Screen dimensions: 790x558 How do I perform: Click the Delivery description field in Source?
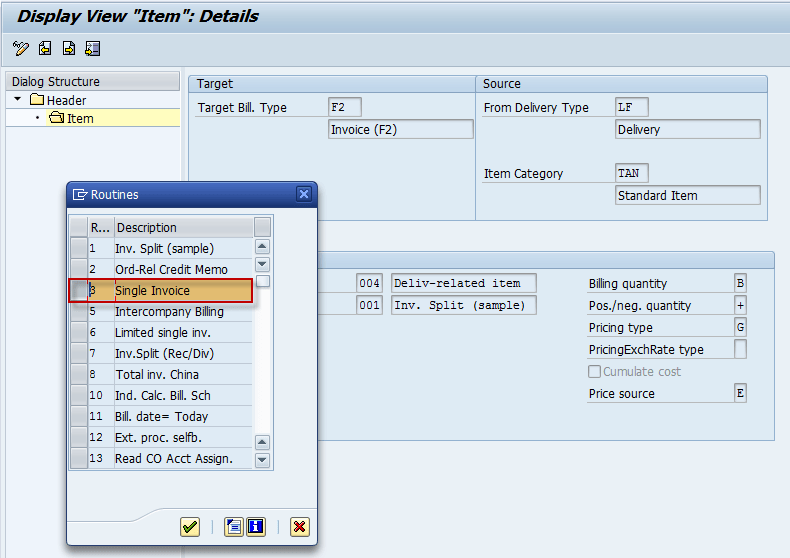pos(688,129)
